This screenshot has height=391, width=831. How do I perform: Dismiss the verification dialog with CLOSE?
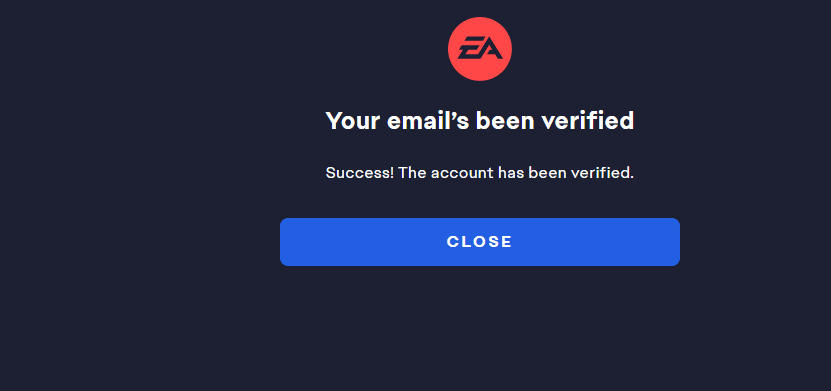pyautogui.click(x=480, y=242)
